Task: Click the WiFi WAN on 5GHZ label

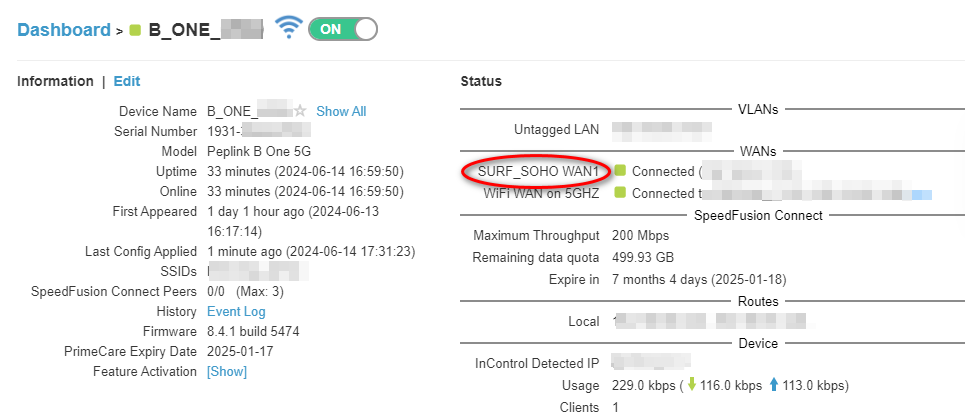Action: coord(541,193)
